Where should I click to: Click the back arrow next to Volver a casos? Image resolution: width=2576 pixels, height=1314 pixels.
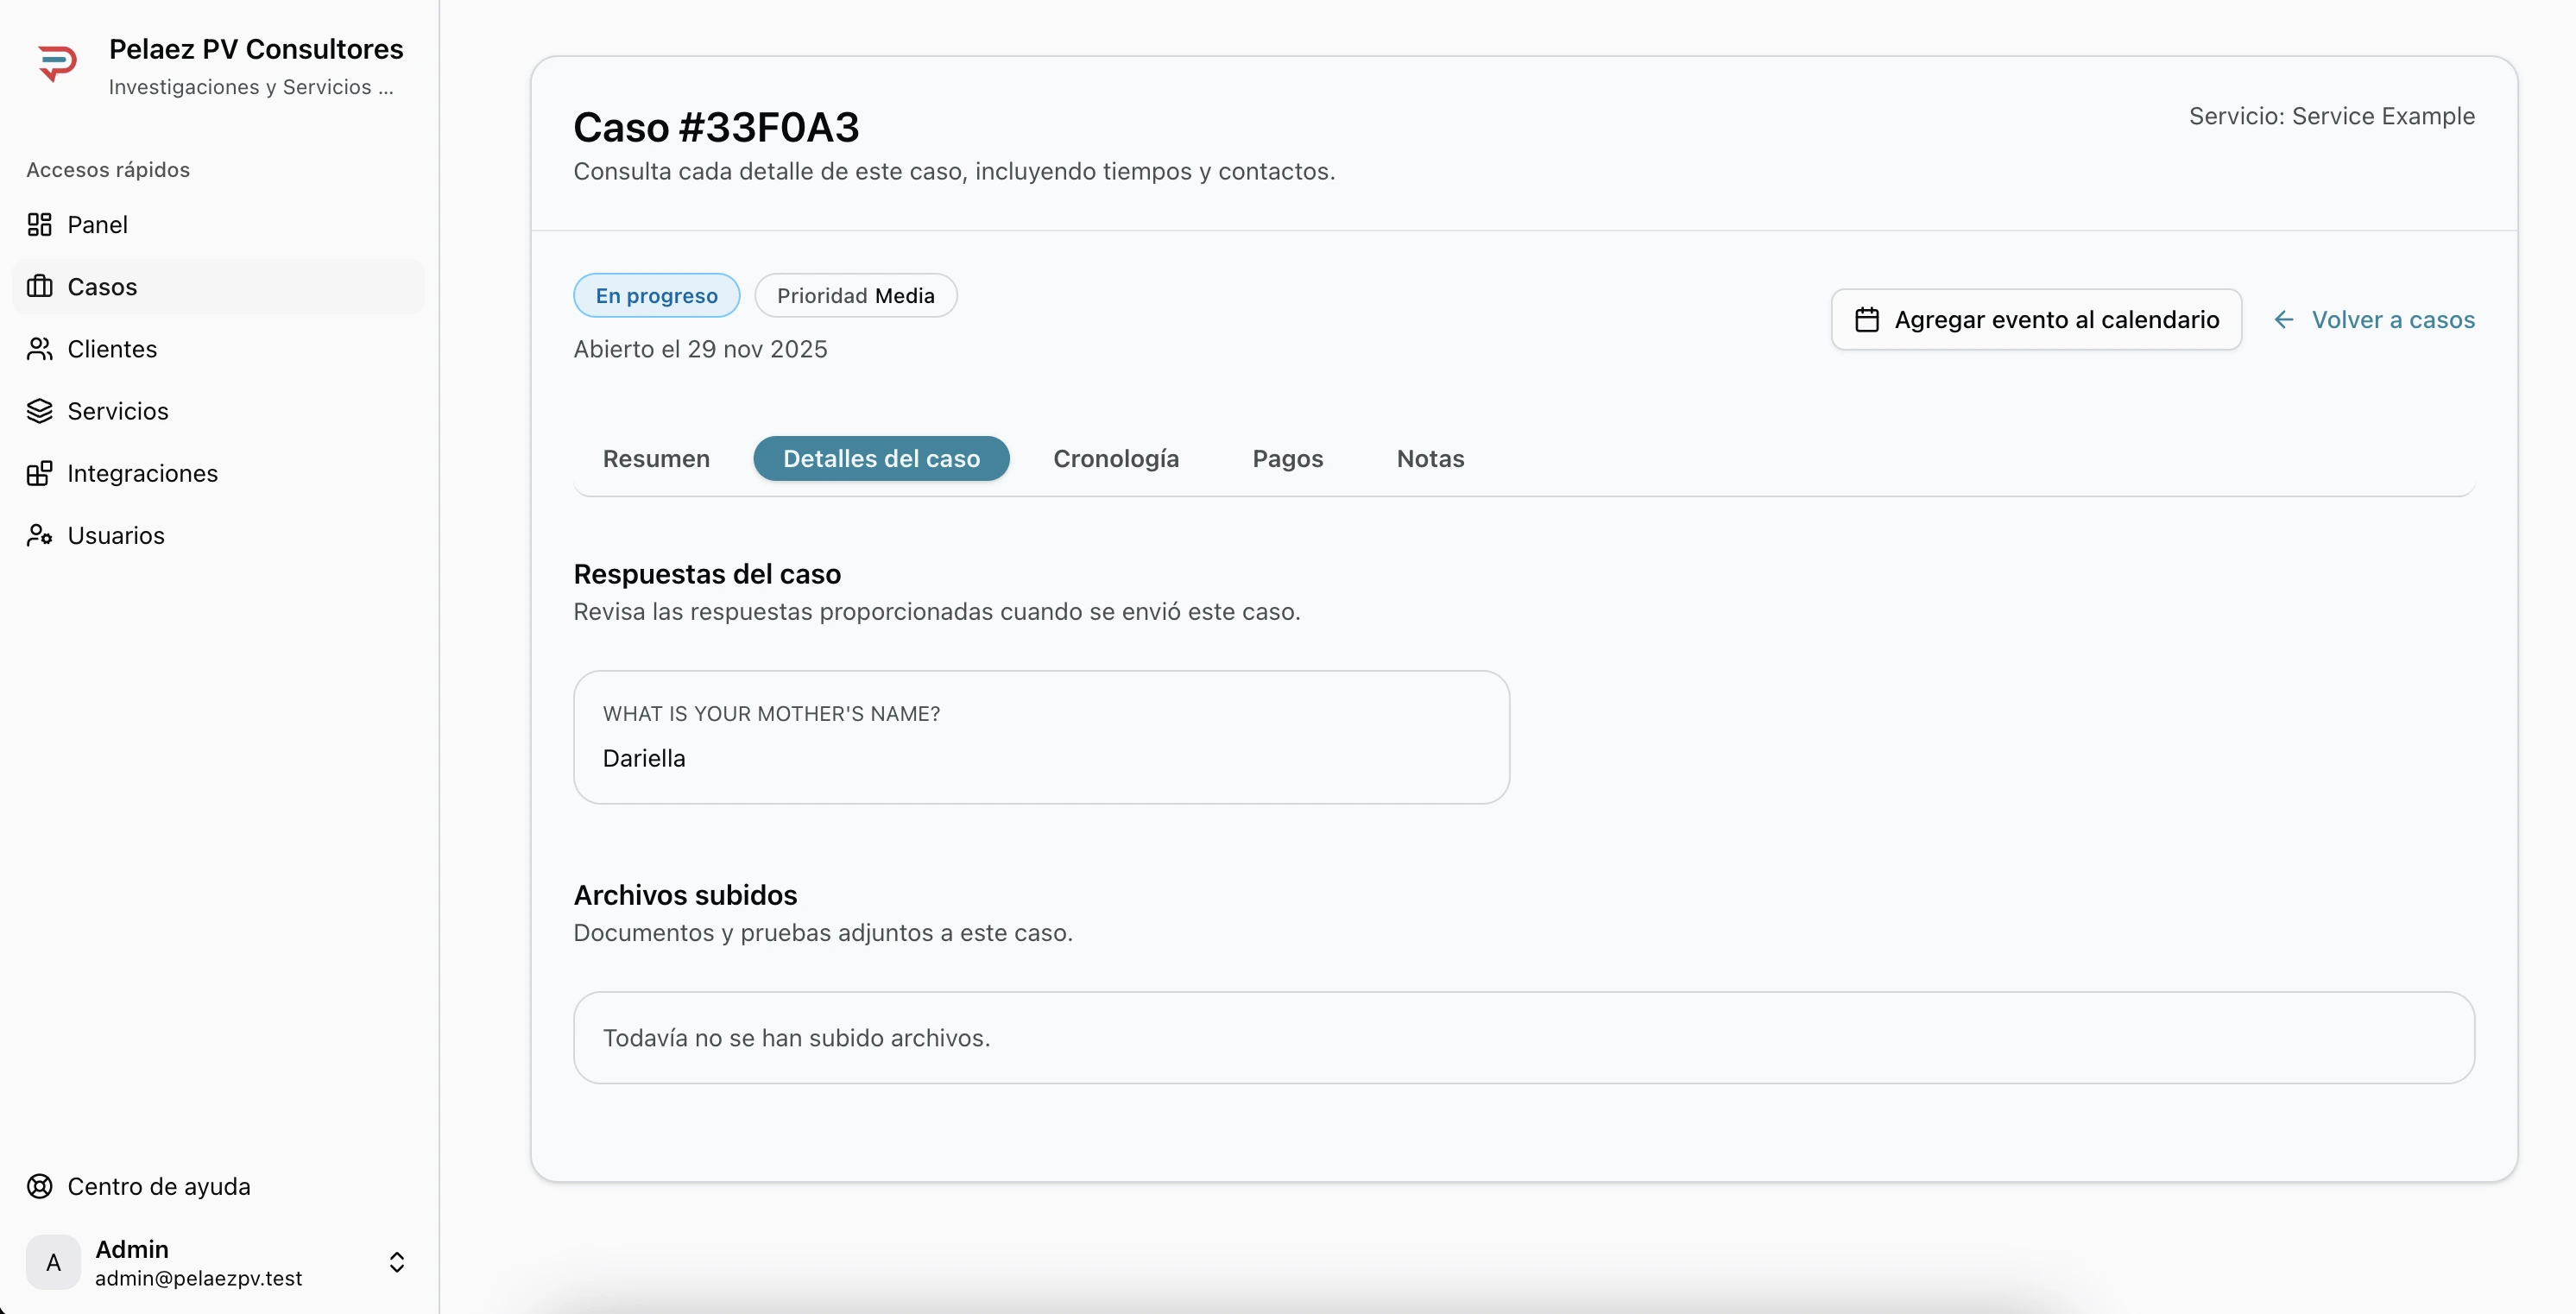2283,320
